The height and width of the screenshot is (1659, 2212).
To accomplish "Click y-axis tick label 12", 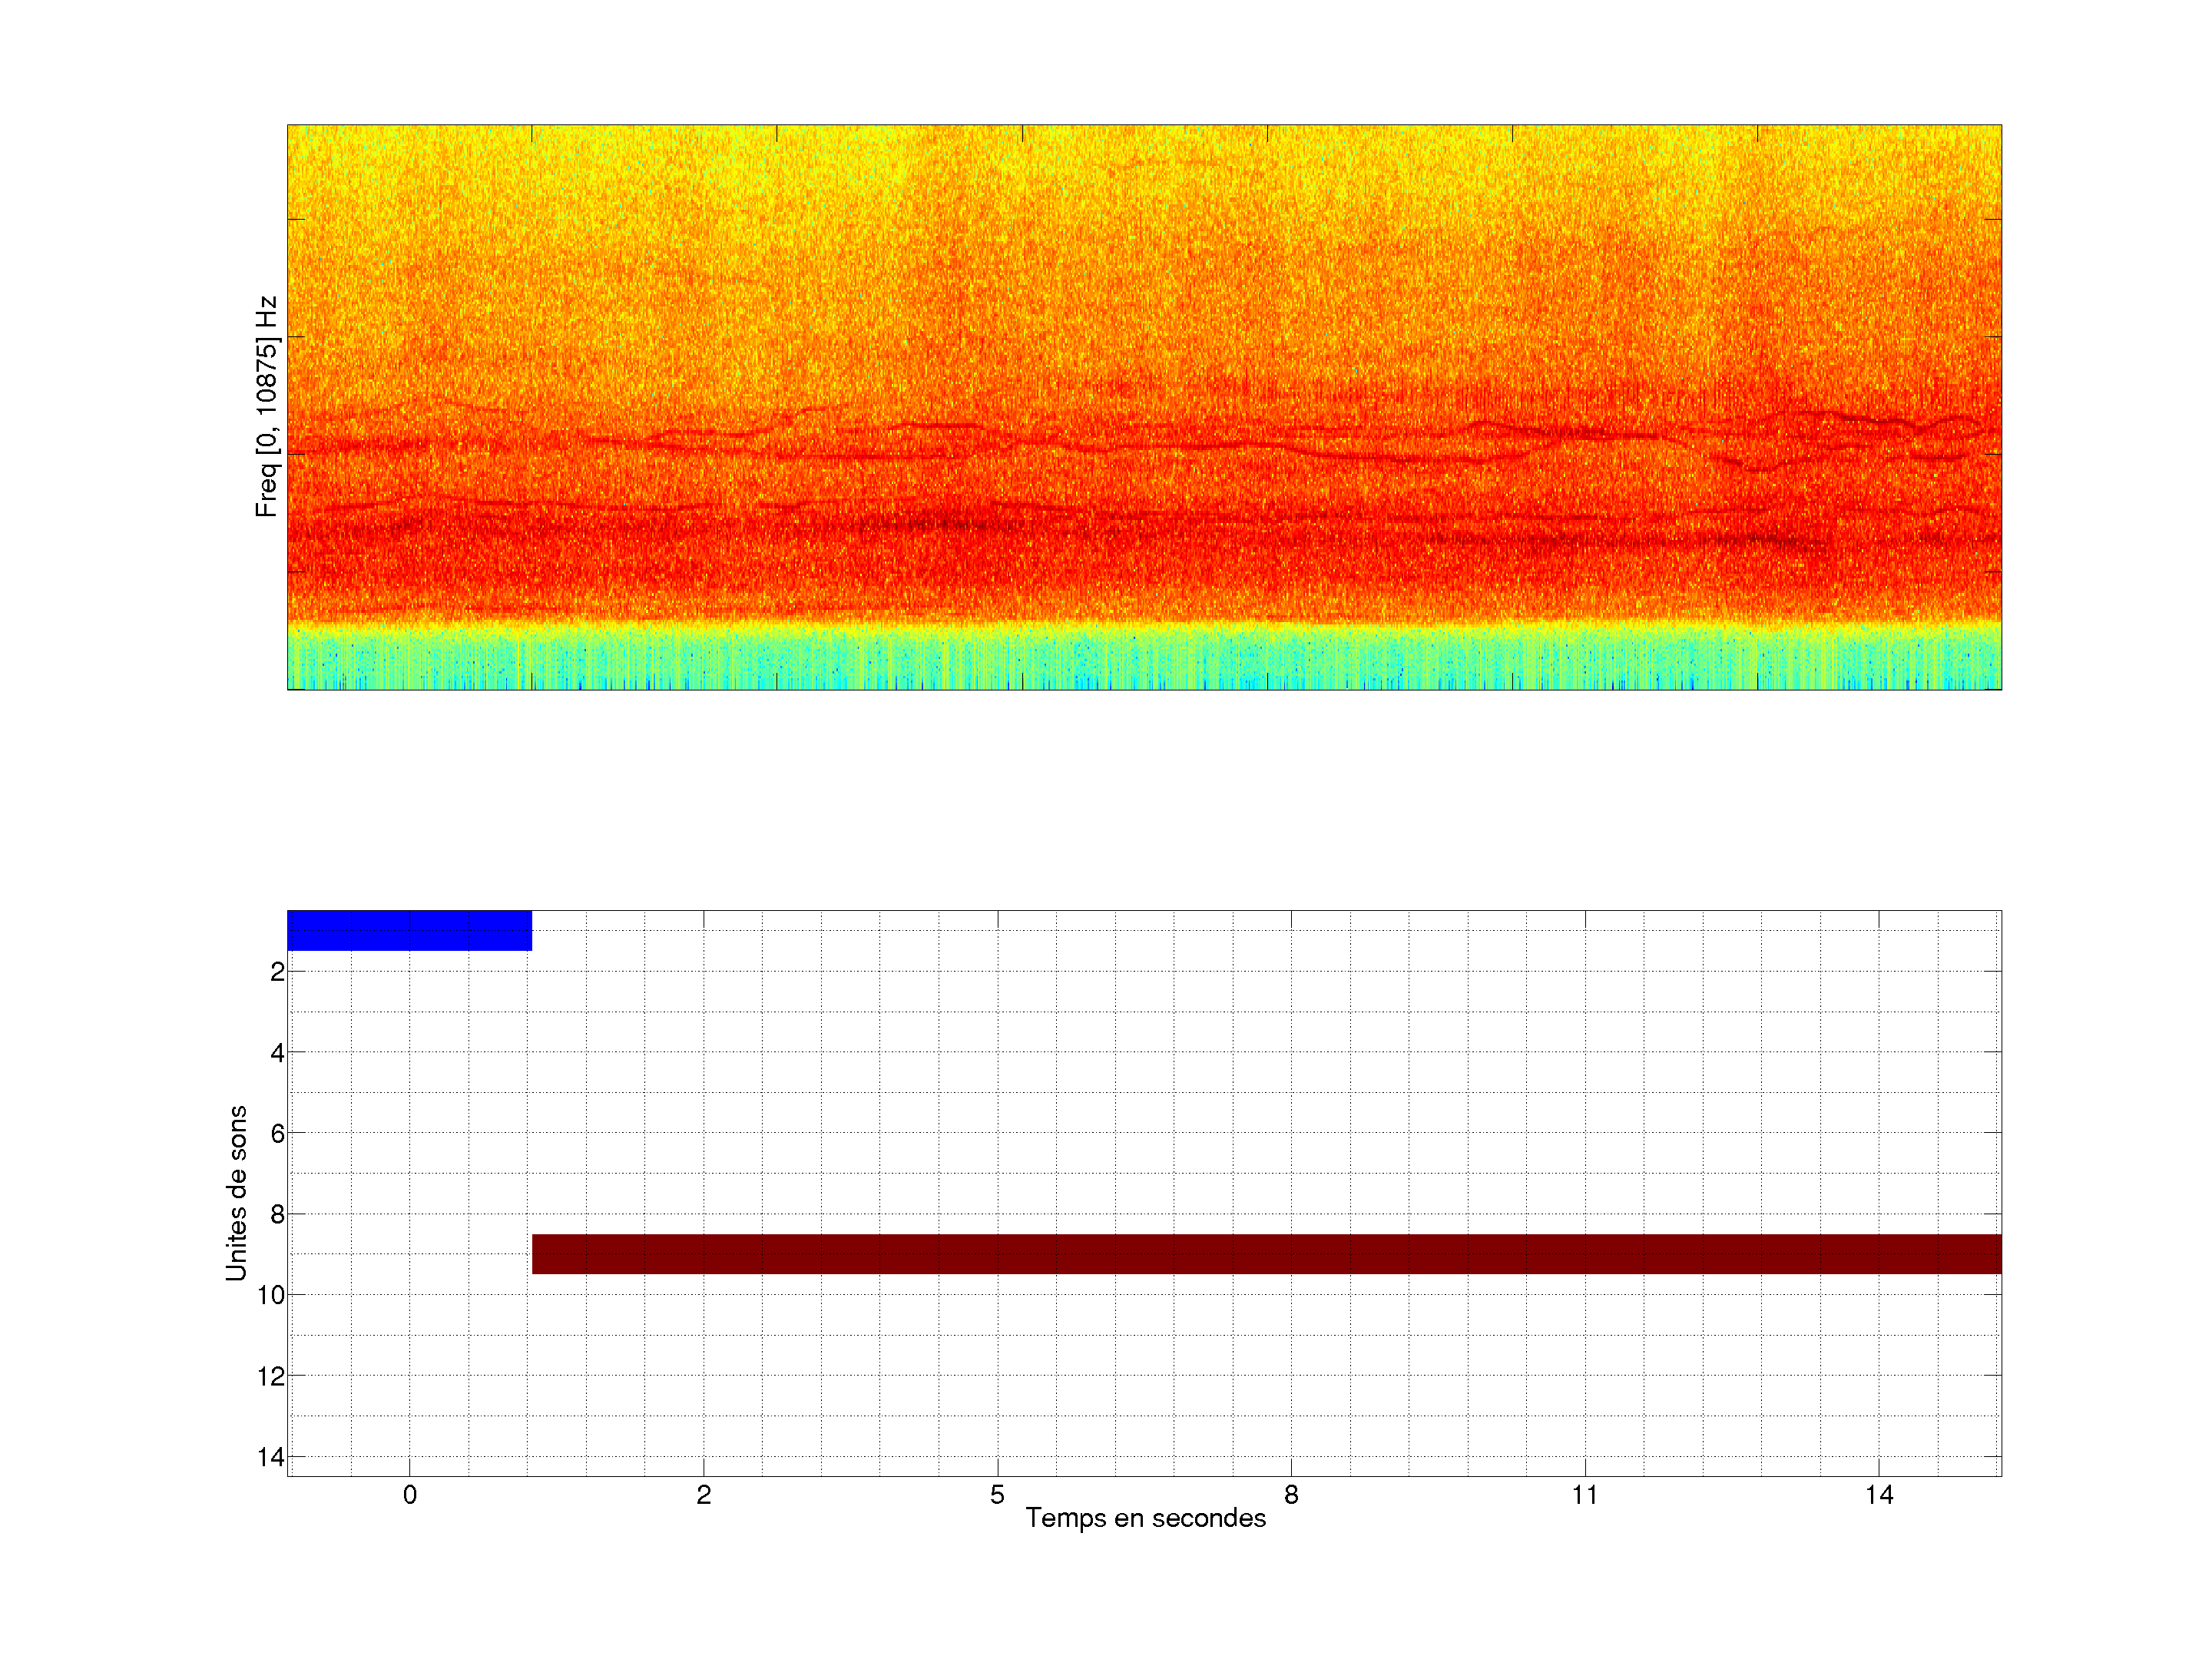I will pos(271,1377).
